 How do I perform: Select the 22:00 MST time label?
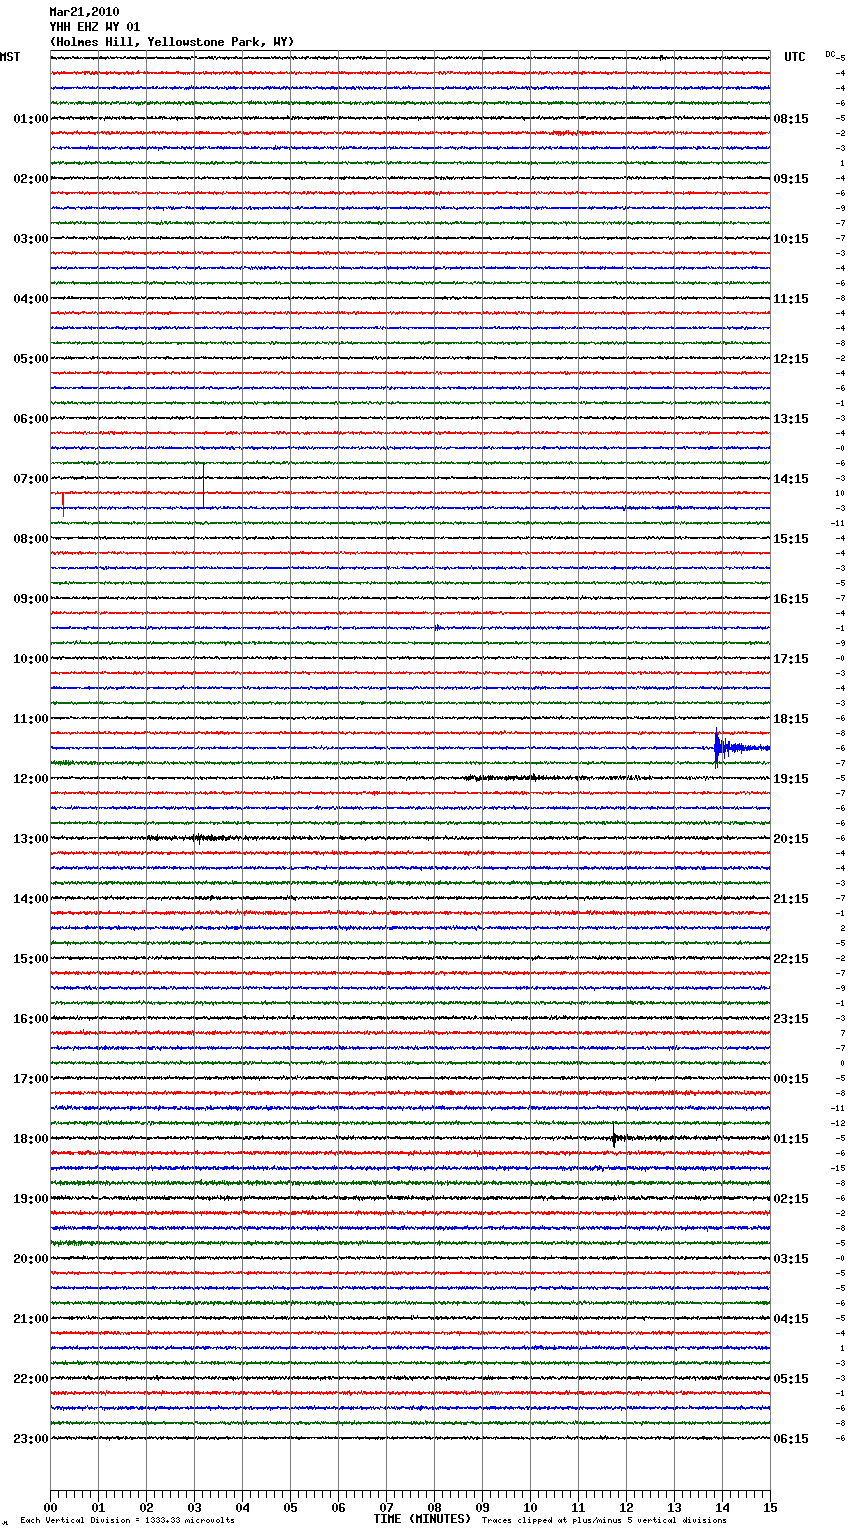click(x=31, y=1379)
